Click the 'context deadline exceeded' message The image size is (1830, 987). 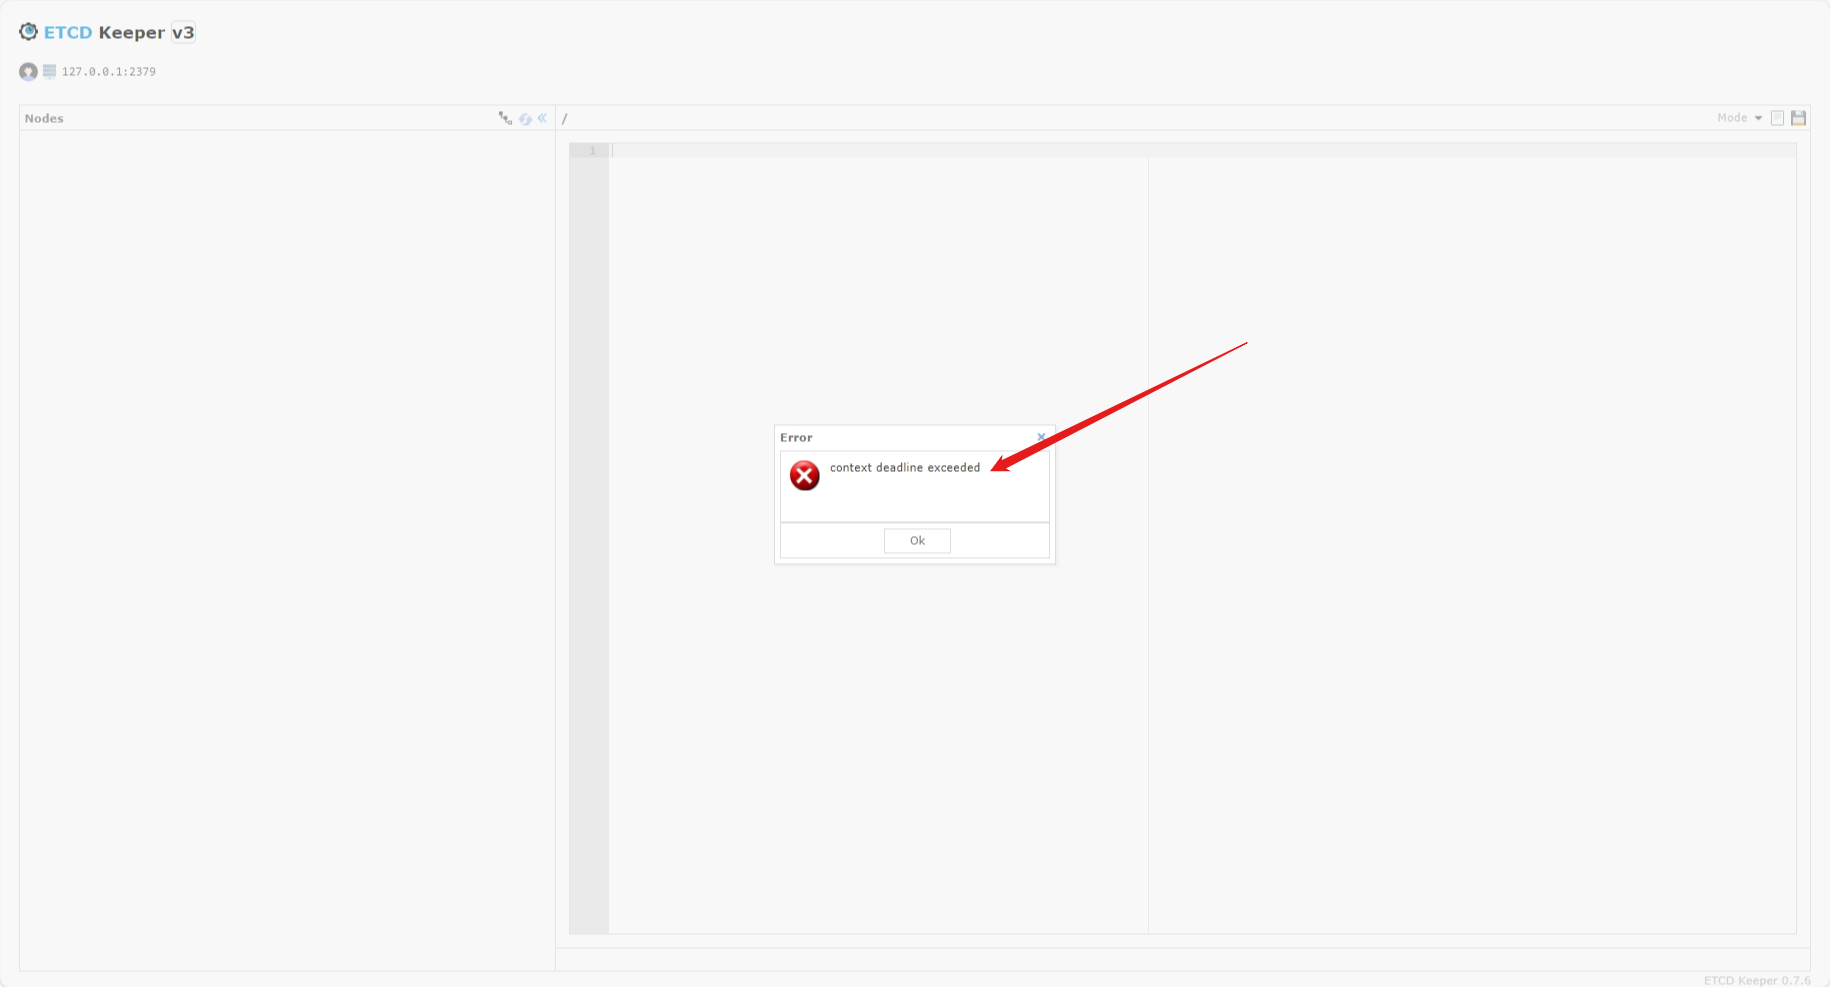[x=905, y=468]
